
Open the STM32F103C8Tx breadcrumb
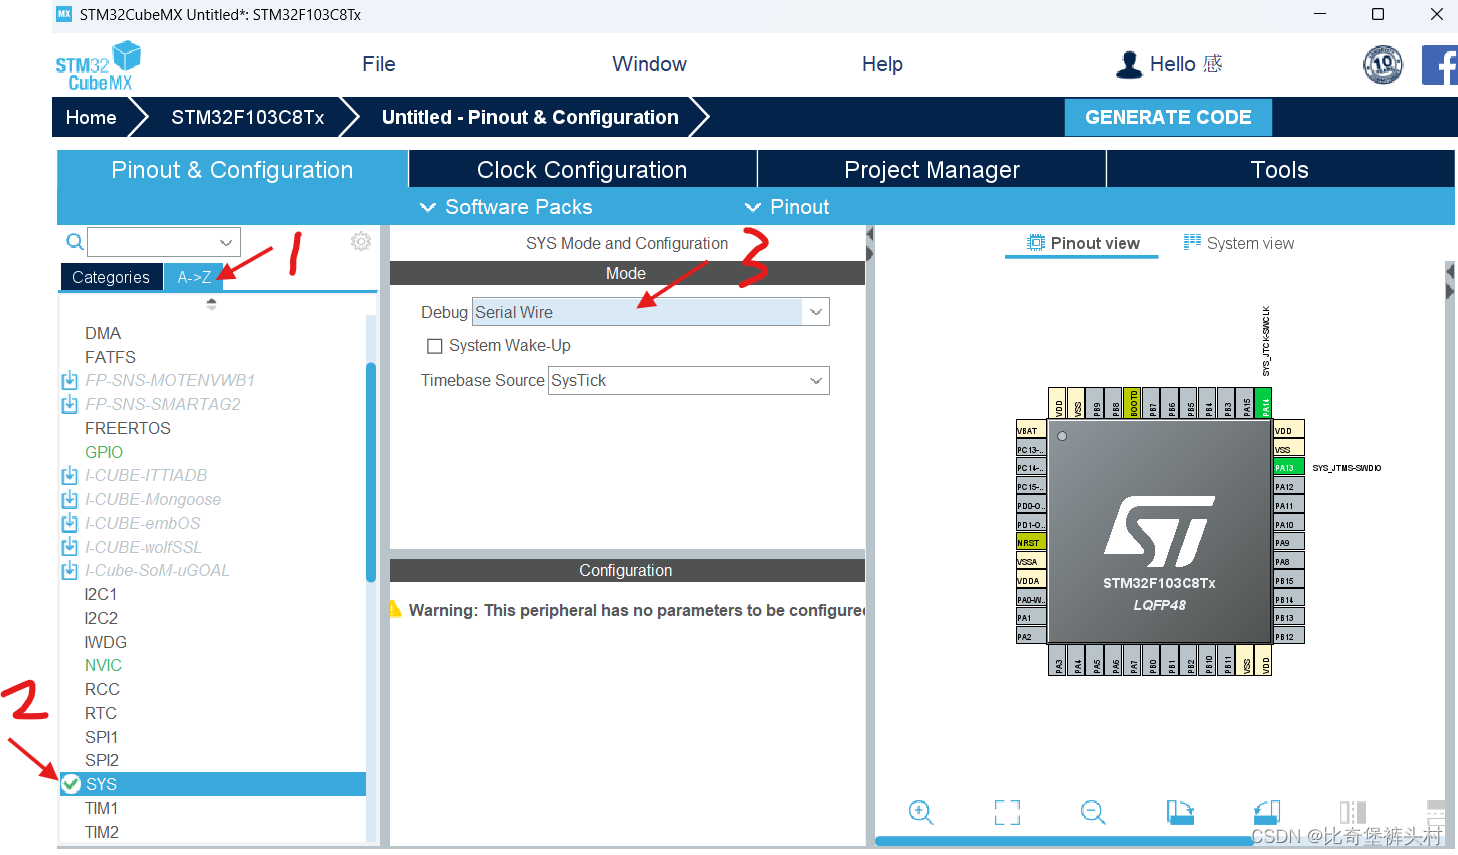247,117
